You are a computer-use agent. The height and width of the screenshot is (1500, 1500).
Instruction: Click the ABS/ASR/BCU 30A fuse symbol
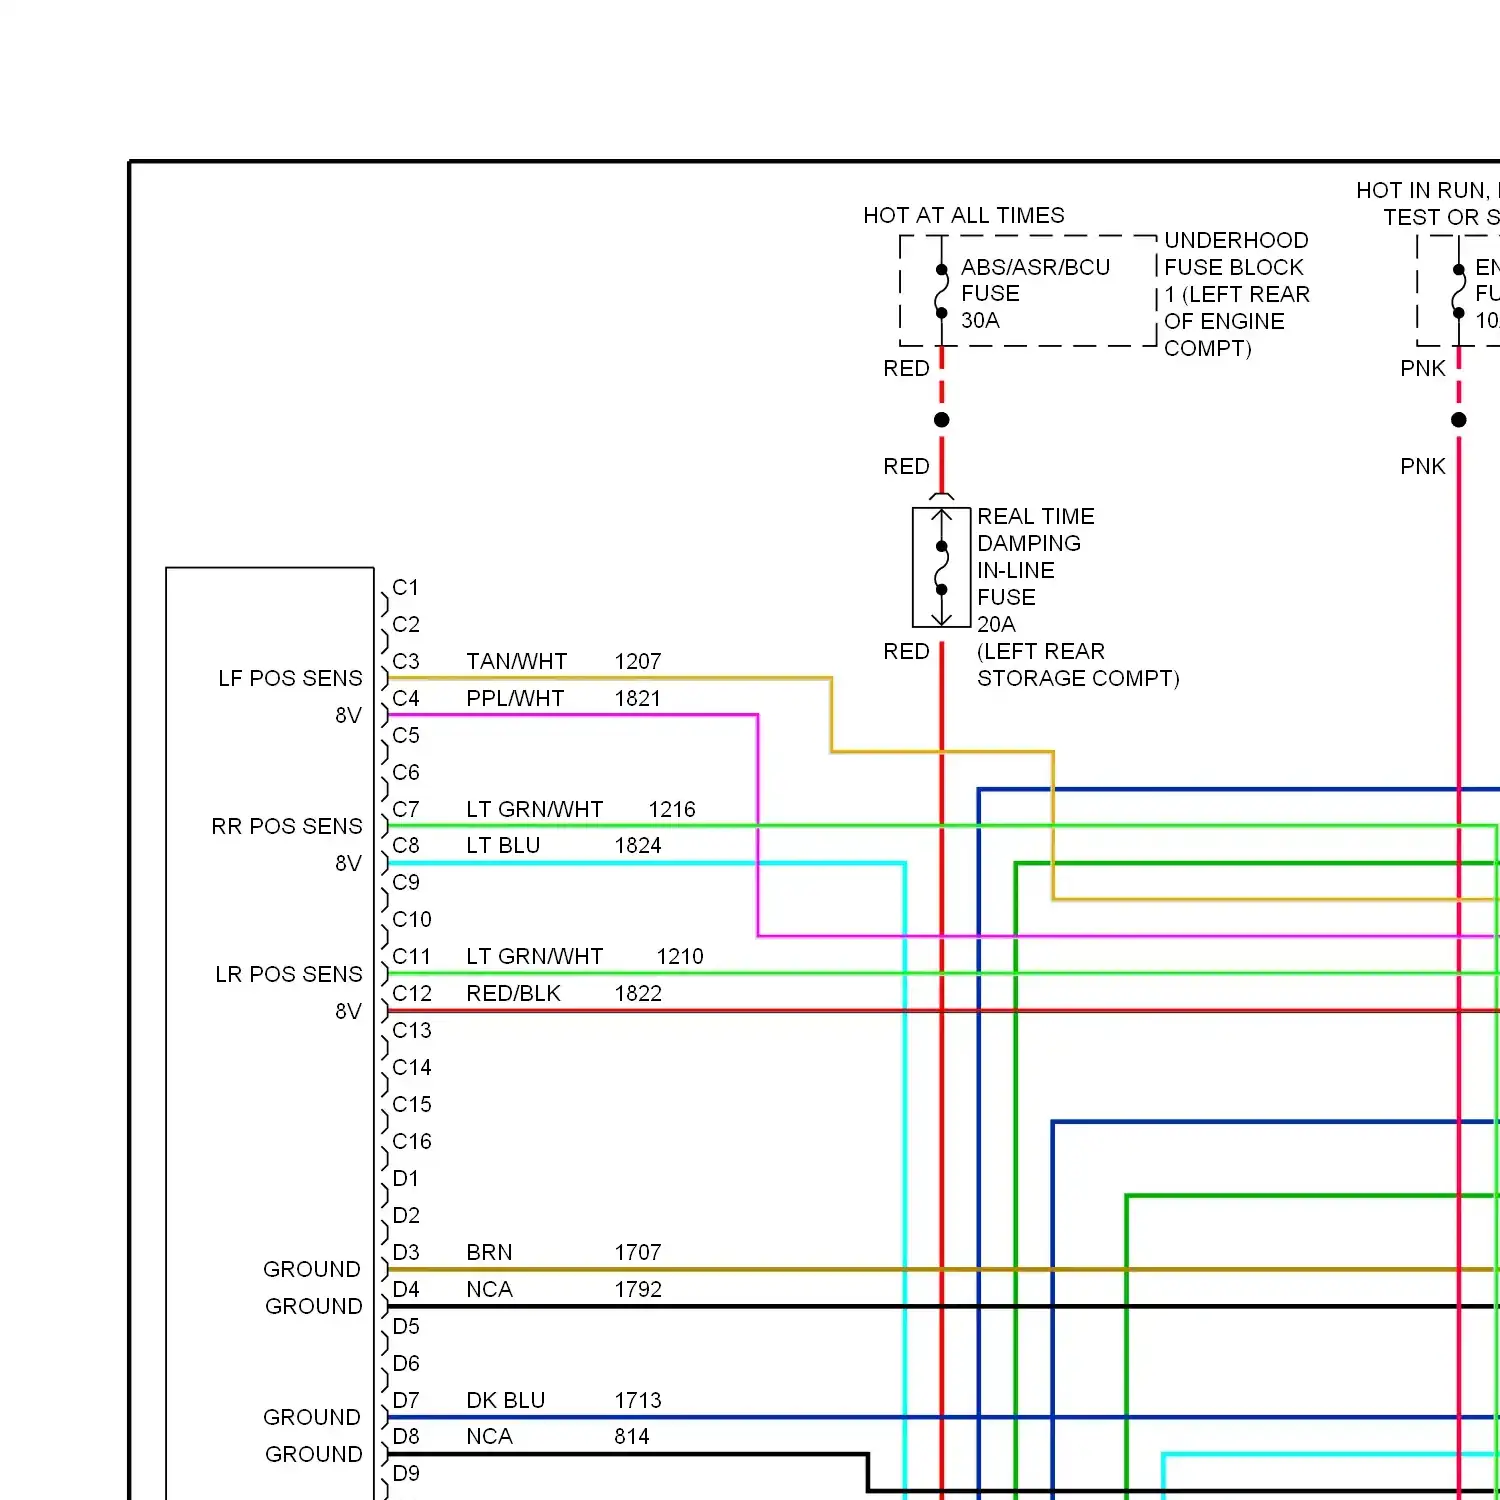941,291
